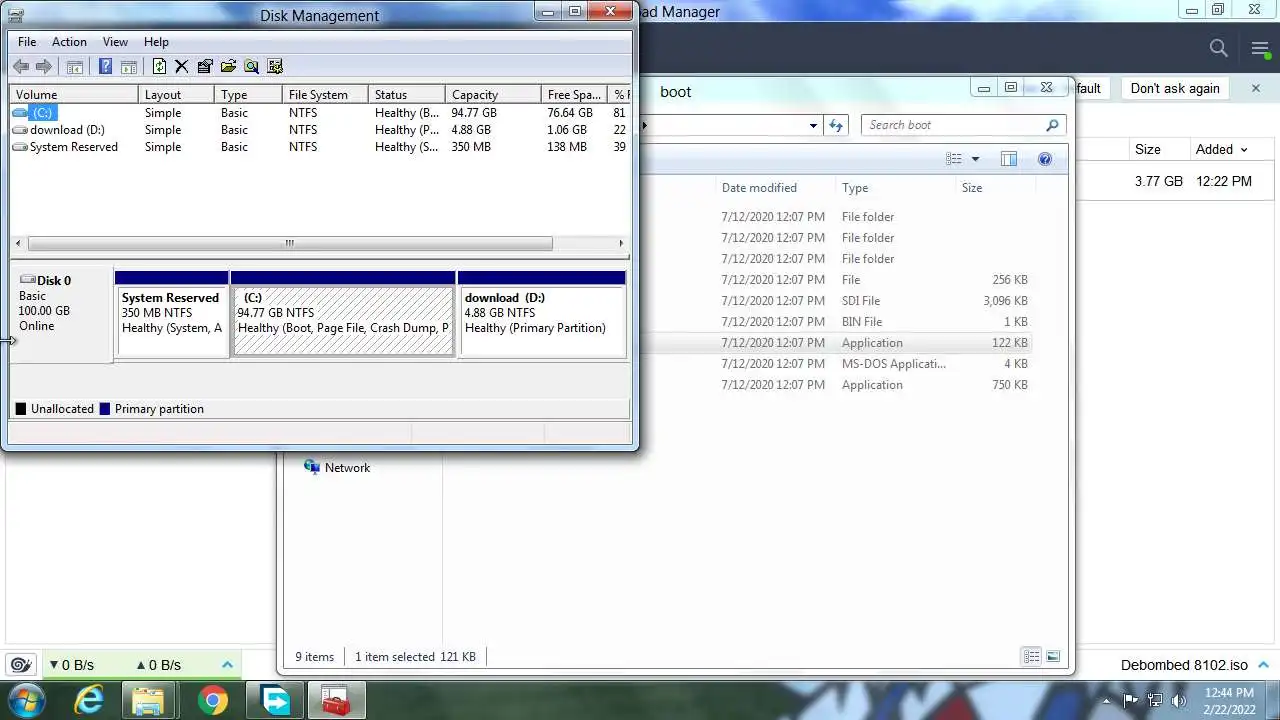The width and height of the screenshot is (1280, 720).
Task: Click the Back arrow in Disk Management toolbar
Action: pos(21,66)
